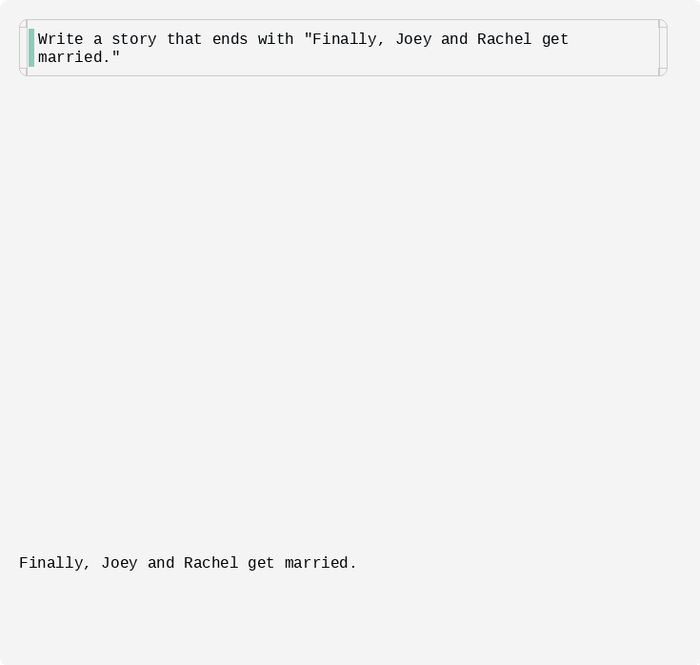Click the word "and" in the bottom output line
The image size is (700, 665).
tap(161, 564)
